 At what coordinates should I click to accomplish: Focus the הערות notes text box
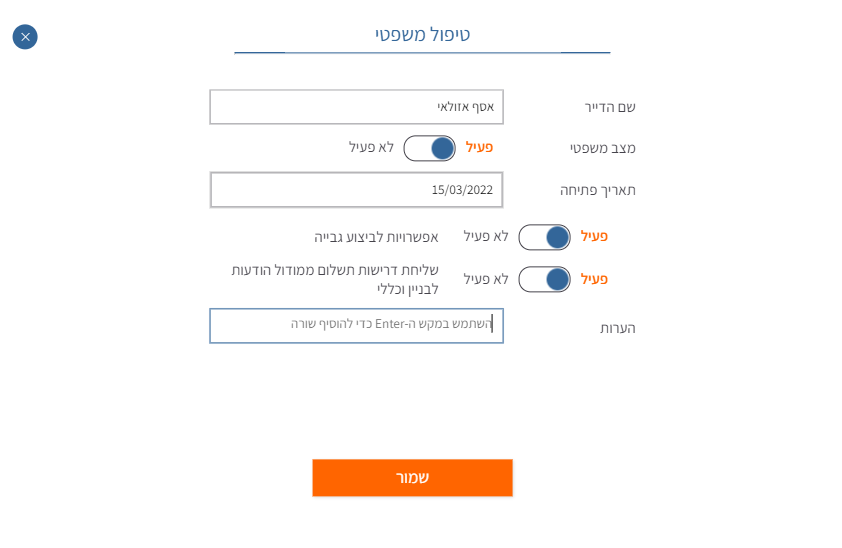point(356,326)
